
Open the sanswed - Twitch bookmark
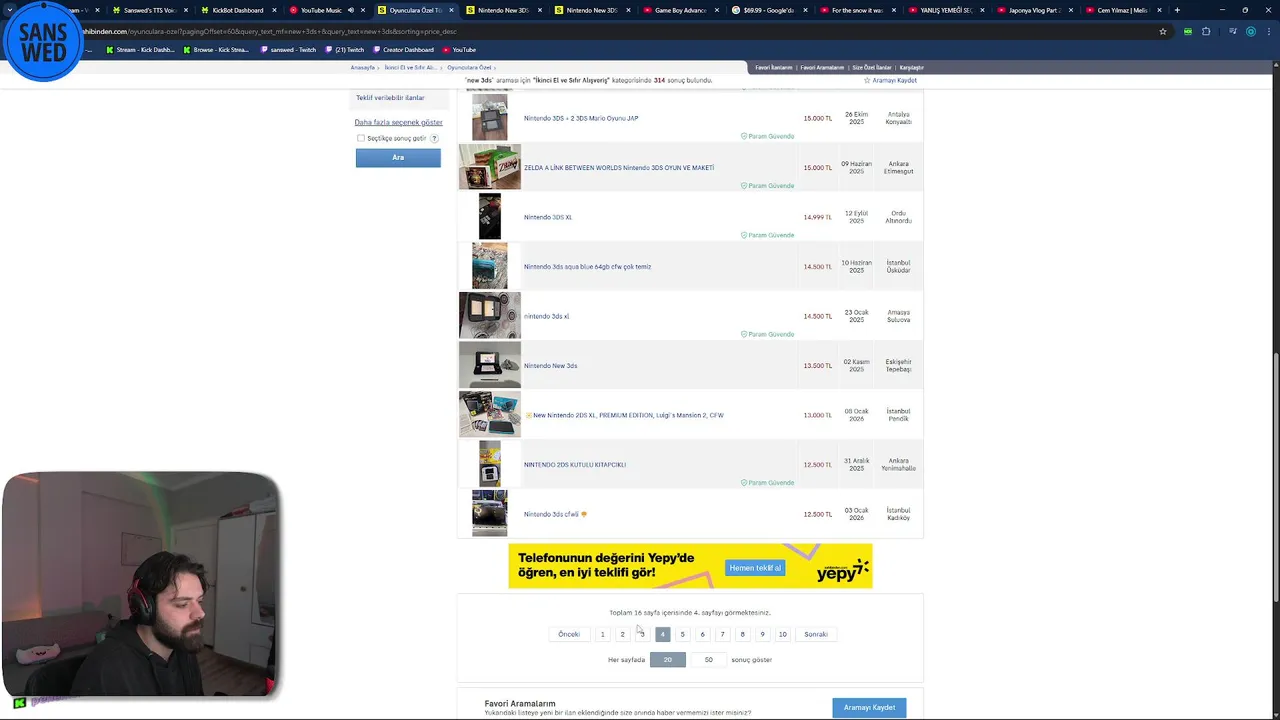coord(287,50)
